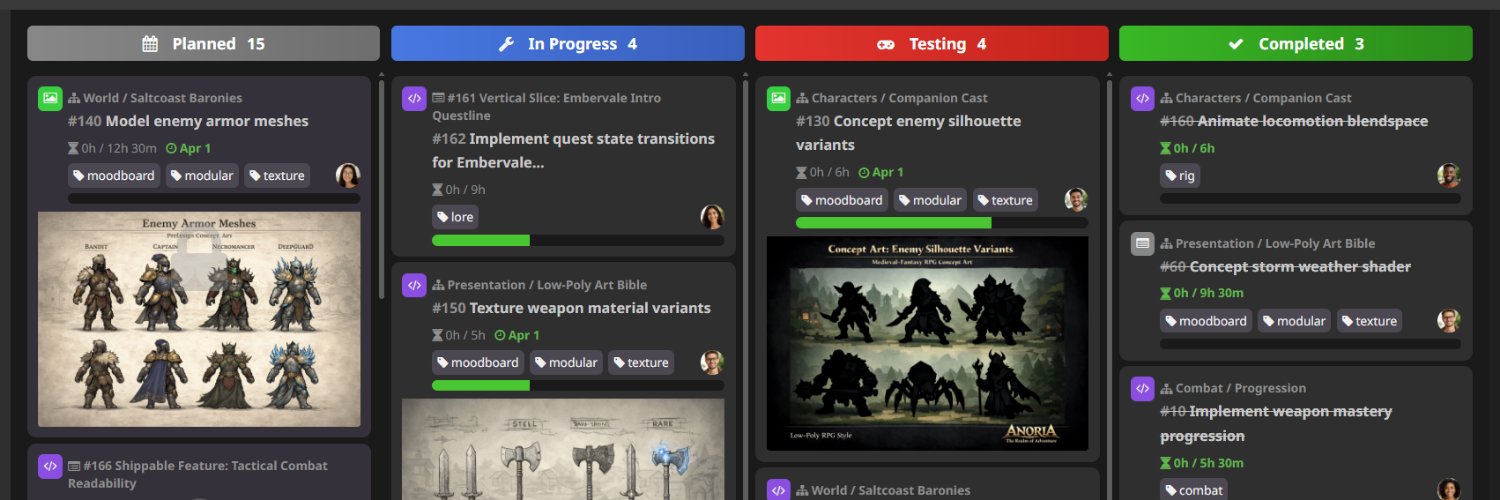The height and width of the screenshot is (500, 1500).
Task: Select the In Progress column header
Action: pos(568,44)
